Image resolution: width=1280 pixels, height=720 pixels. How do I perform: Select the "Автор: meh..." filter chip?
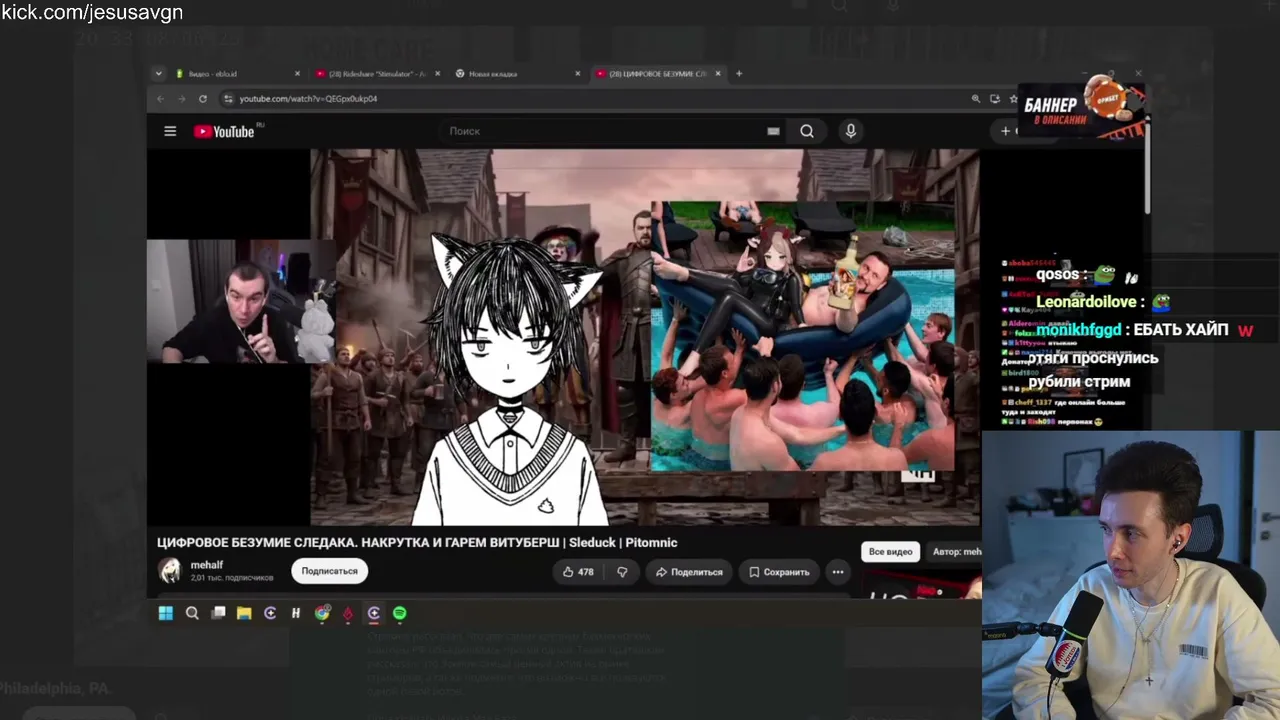tap(956, 552)
